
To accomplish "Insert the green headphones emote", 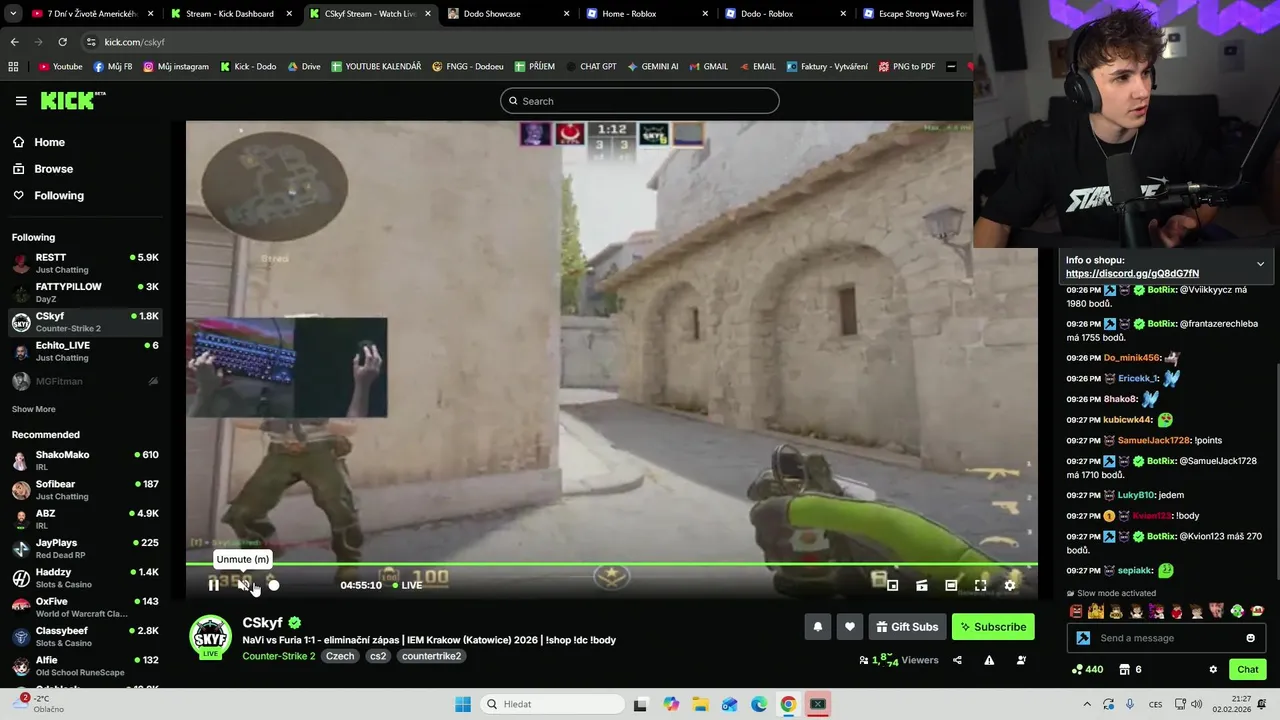I will point(1238,611).
